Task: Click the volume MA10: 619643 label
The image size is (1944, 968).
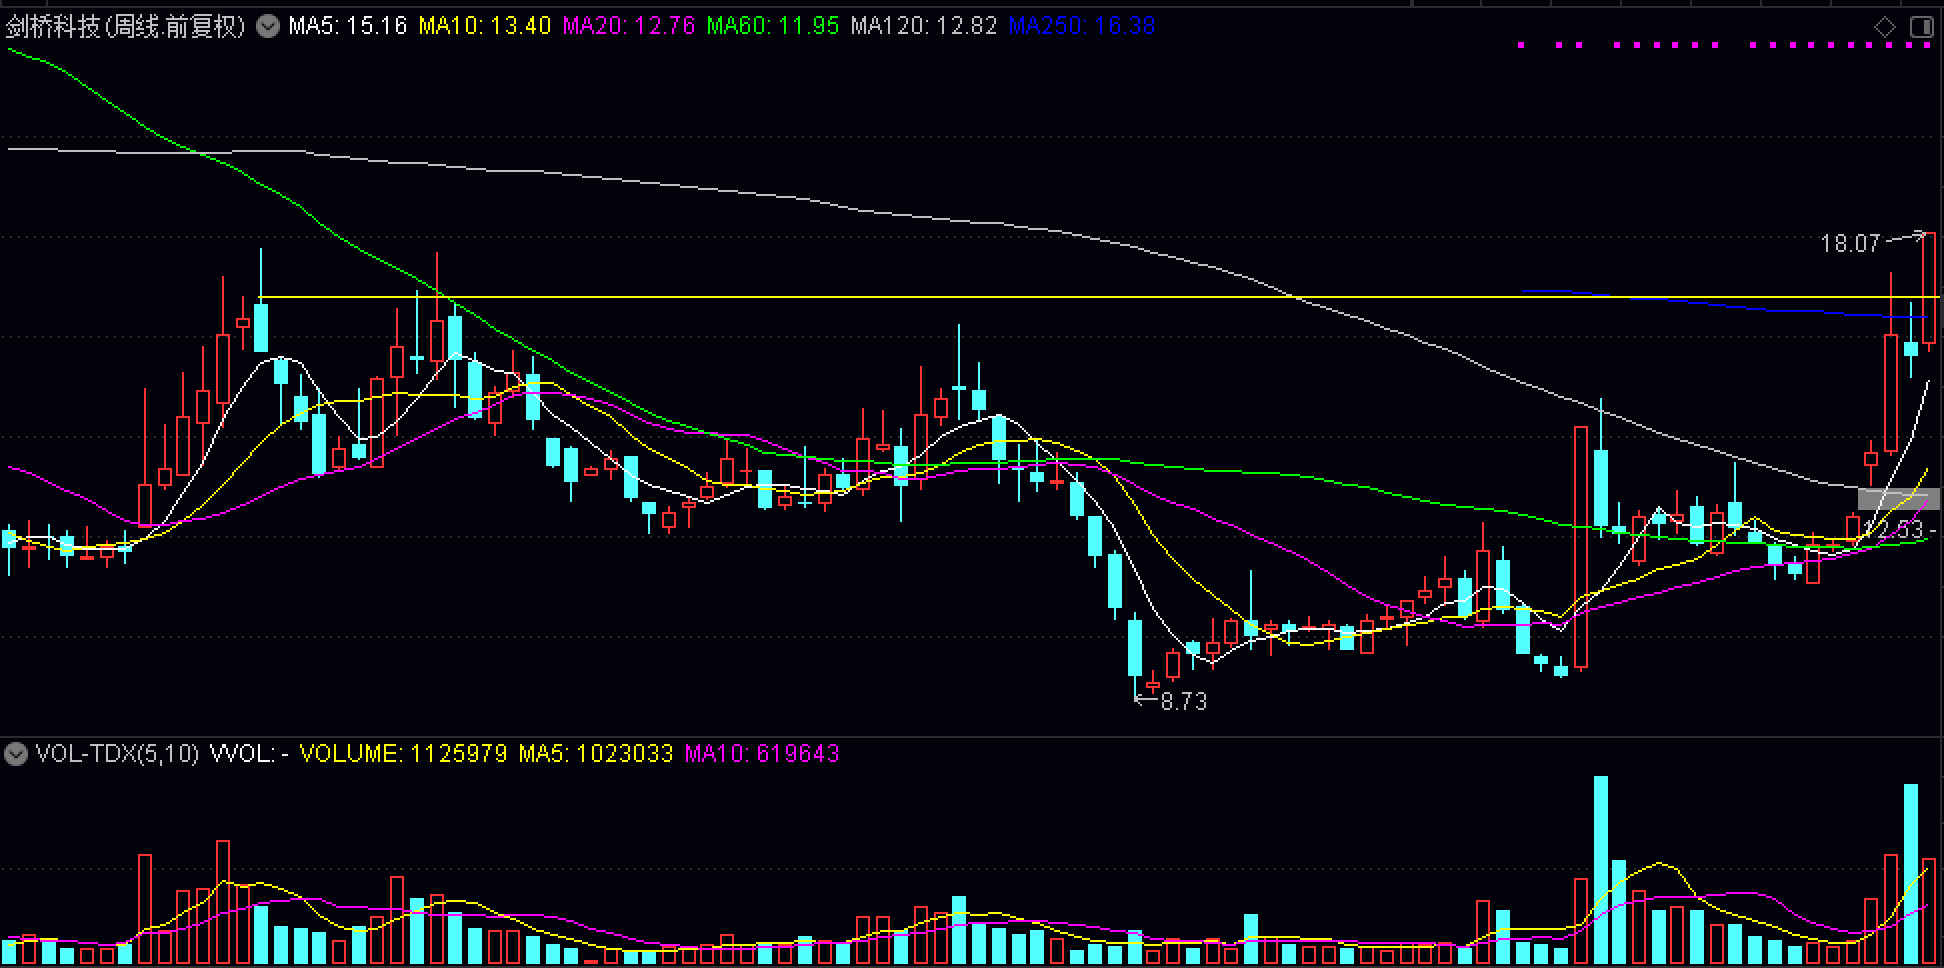Action: pos(761,754)
